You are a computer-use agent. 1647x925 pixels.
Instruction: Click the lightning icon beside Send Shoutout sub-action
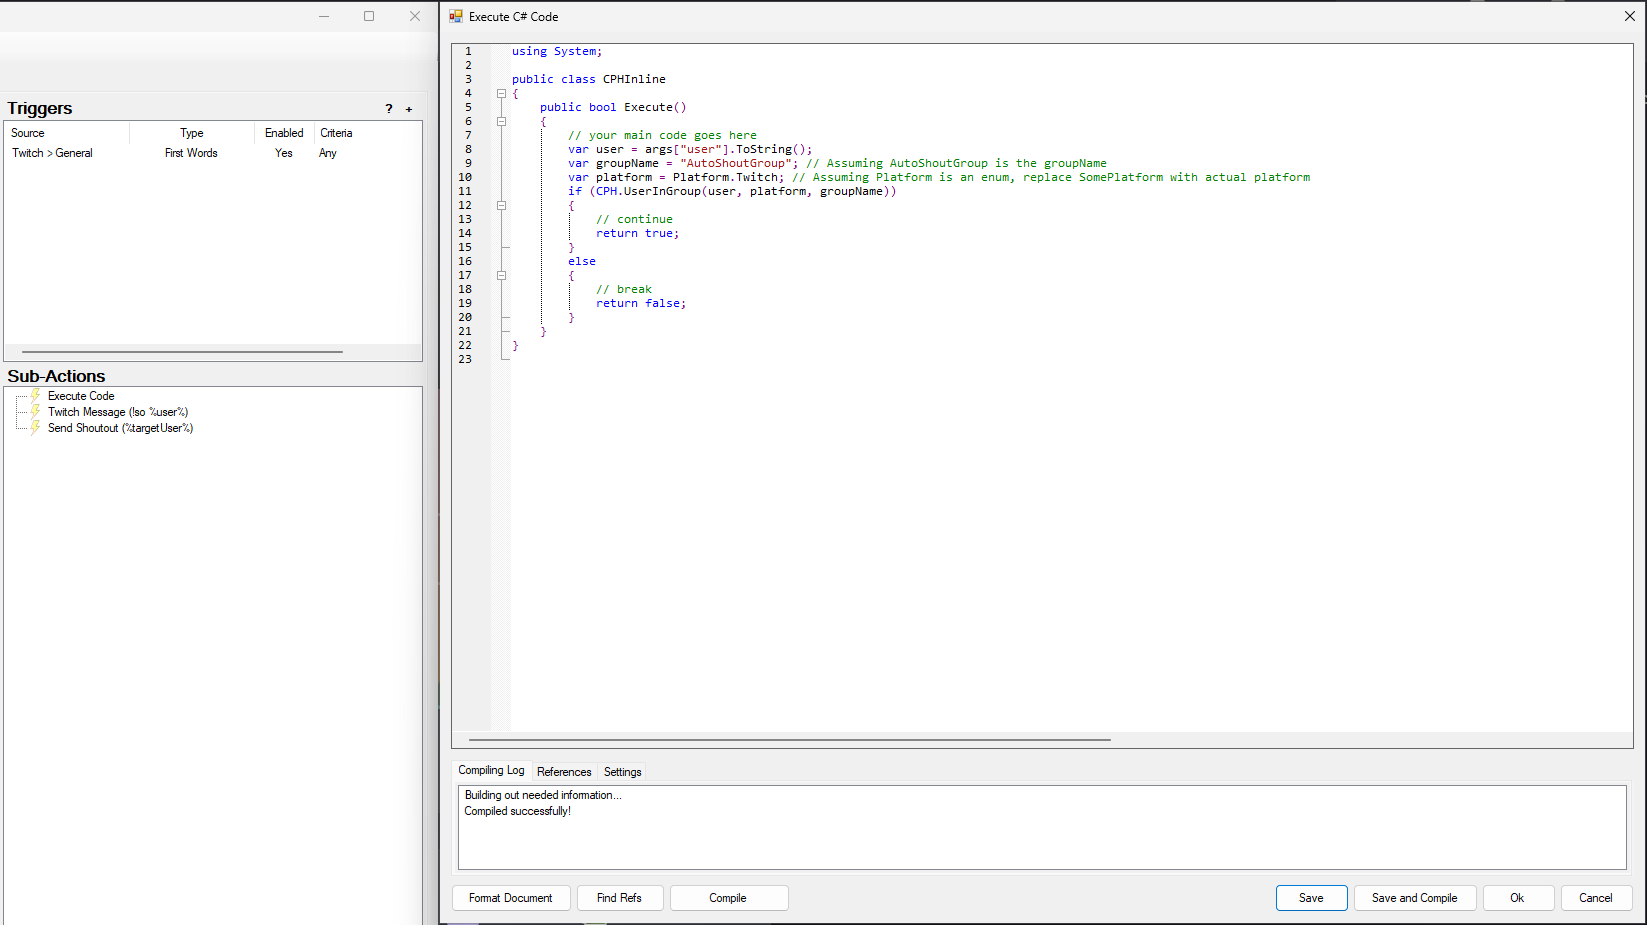35,427
